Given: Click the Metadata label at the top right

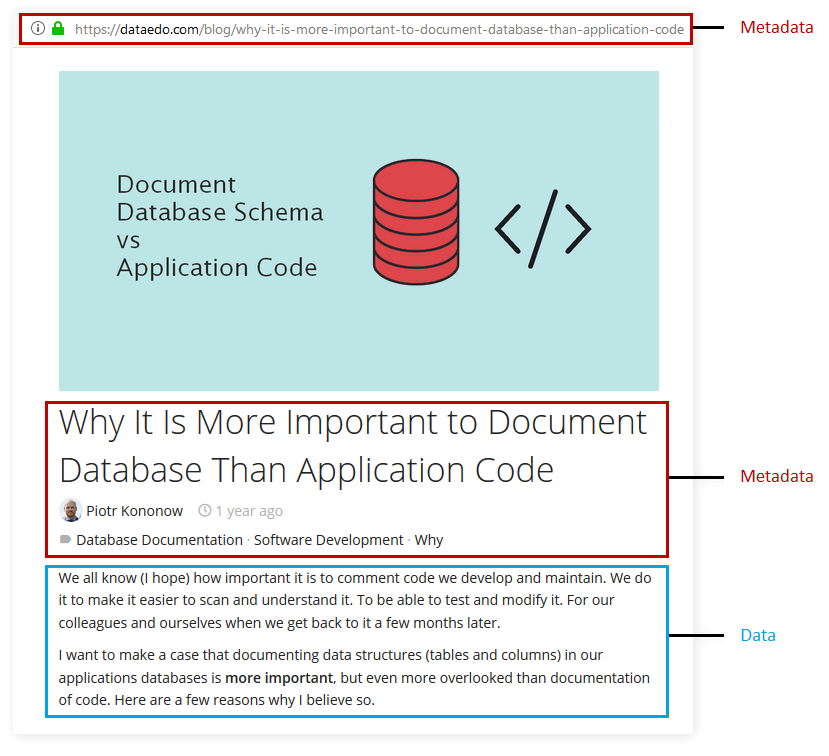Looking at the screenshot, I should 777,27.
